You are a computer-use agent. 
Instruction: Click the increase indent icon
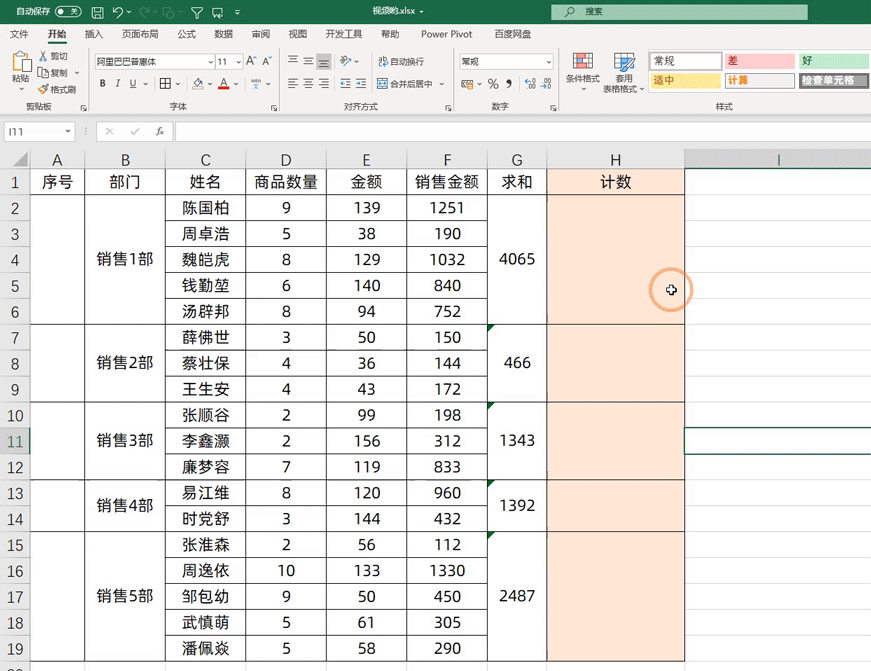361,83
